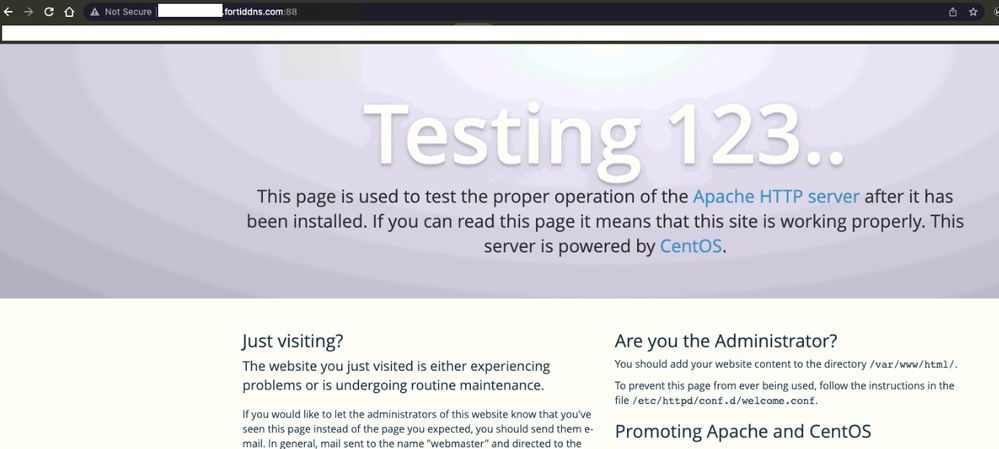
Task: Click the Not Secure warning indicator
Action: (120, 11)
